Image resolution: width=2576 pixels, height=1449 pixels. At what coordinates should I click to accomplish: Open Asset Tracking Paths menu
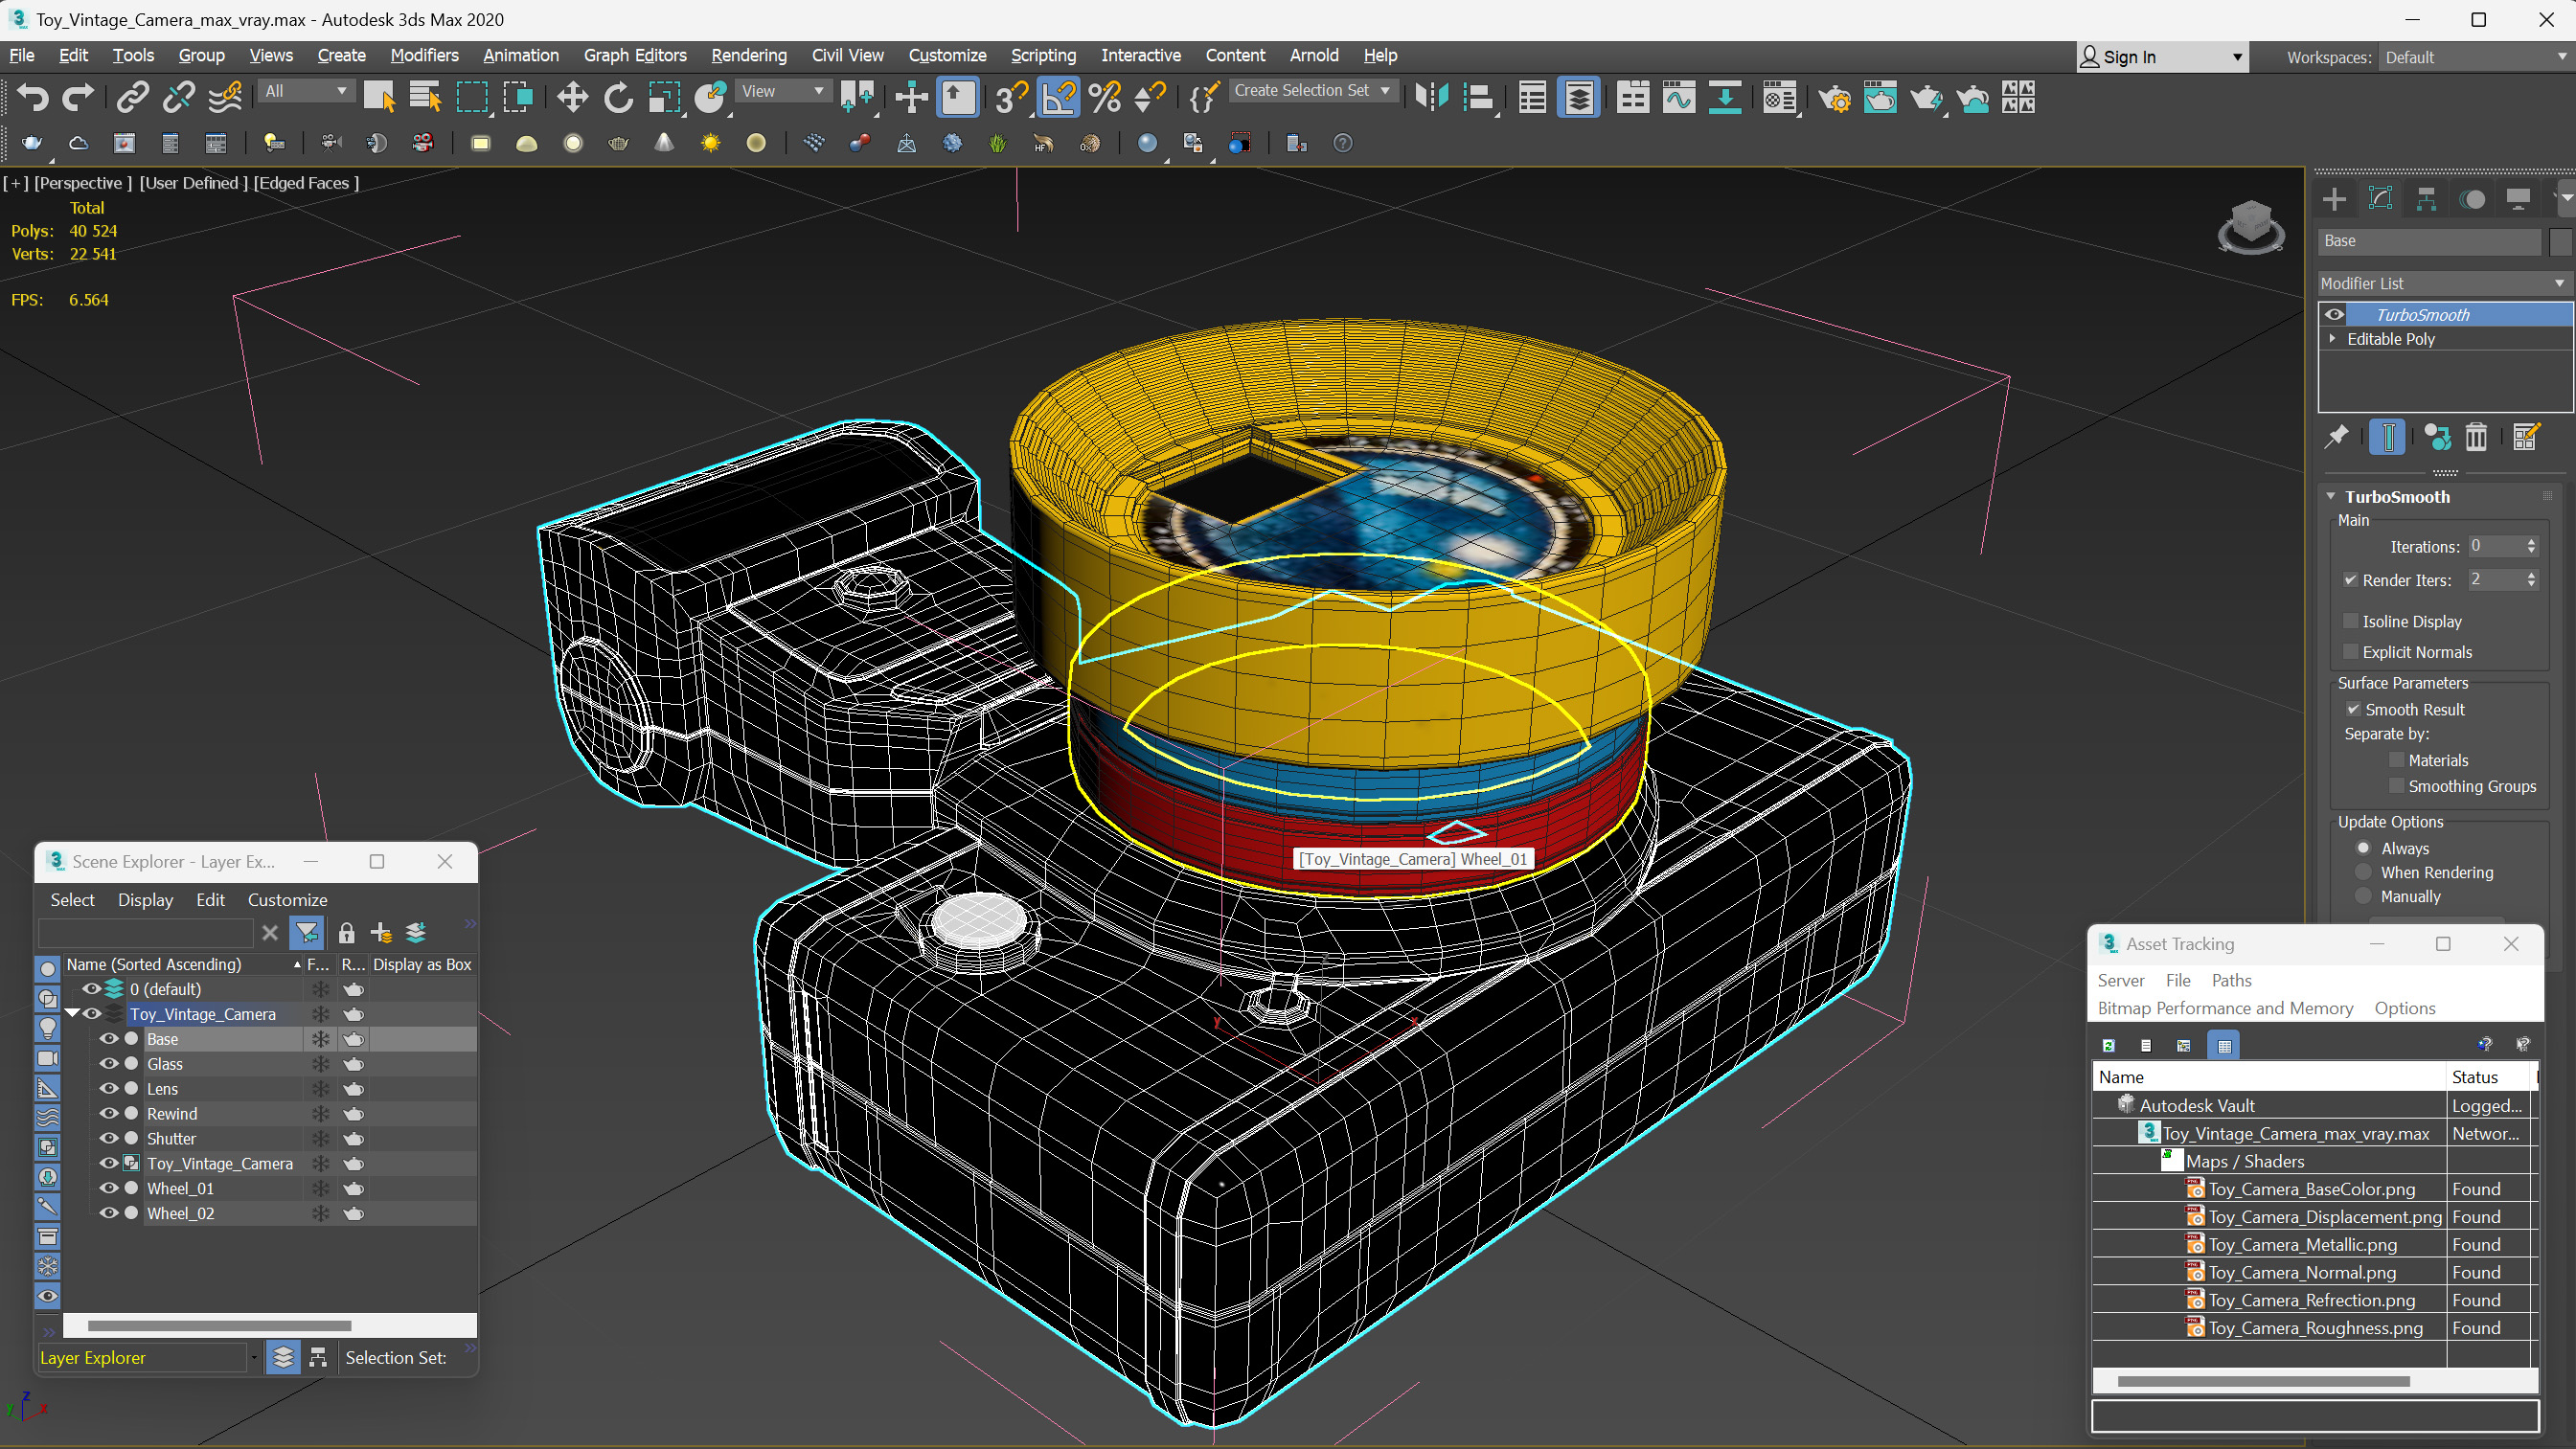(x=2231, y=980)
